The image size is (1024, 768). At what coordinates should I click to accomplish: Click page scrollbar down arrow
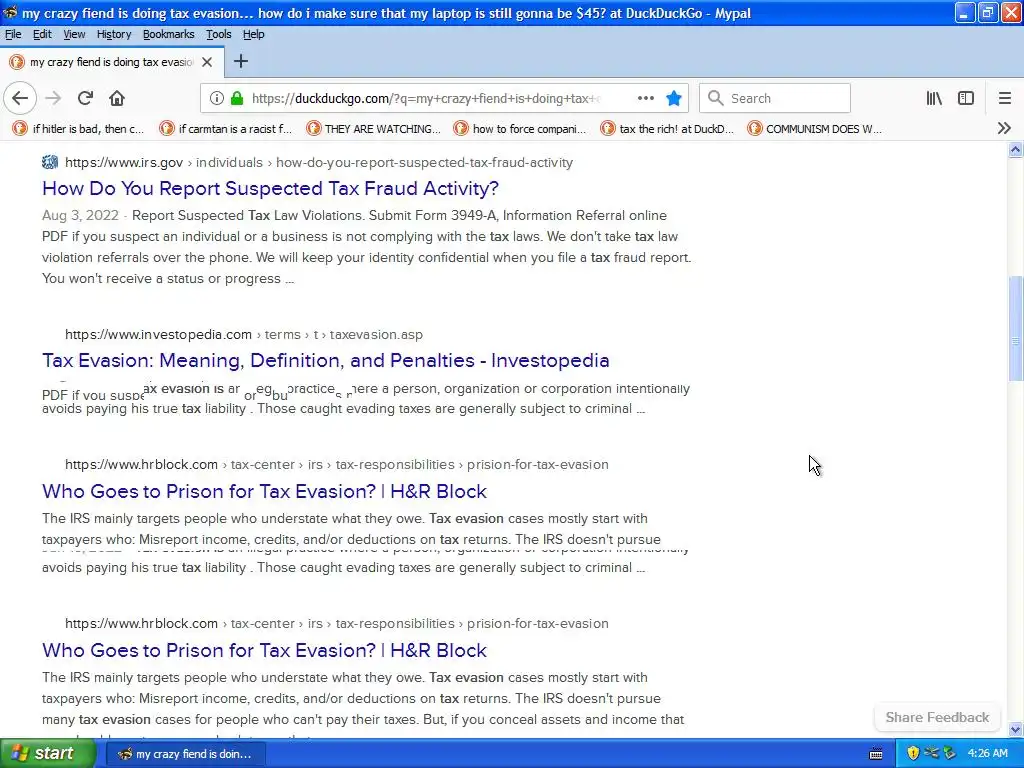tap(1016, 729)
